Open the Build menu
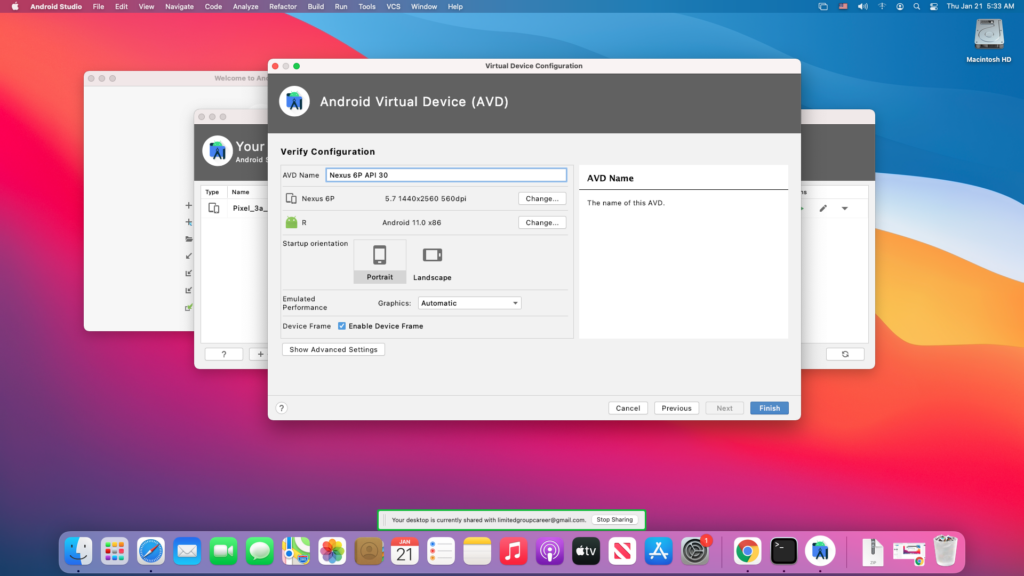1024x576 pixels. (315, 7)
